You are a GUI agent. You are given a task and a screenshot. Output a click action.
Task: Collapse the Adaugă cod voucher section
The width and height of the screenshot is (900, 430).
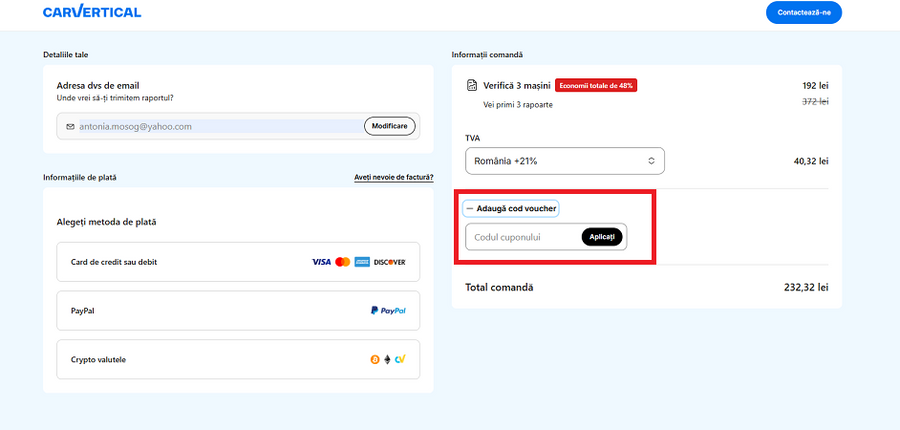click(x=510, y=208)
